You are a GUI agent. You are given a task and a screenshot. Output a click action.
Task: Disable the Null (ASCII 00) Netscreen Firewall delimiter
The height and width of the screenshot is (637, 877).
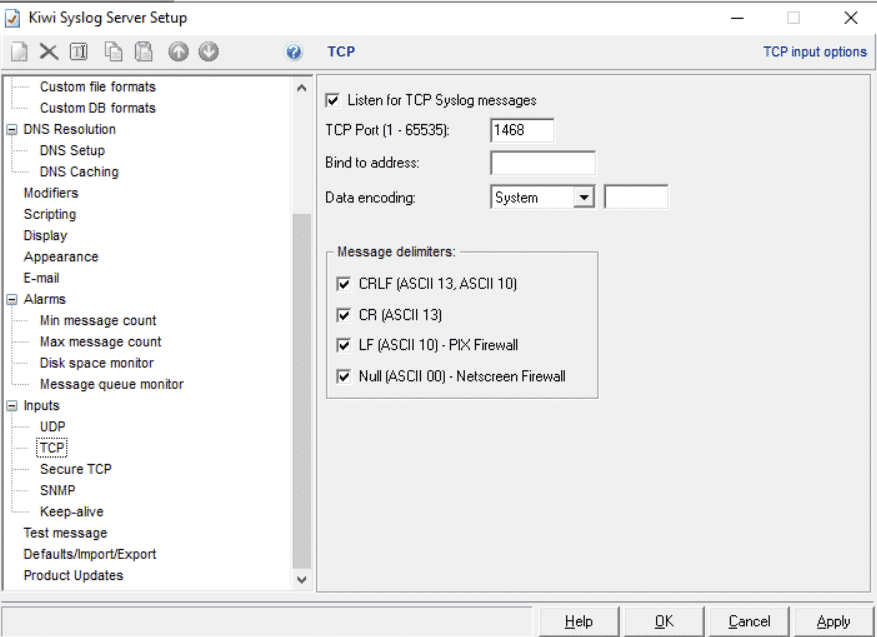345,377
